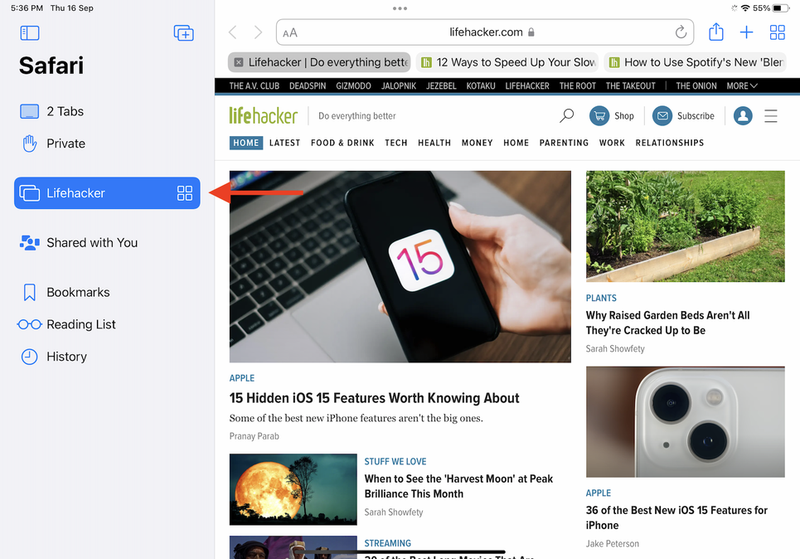Open the raised garden bed thumbnail
Viewport: 800px width, 559px height.
coord(685,226)
